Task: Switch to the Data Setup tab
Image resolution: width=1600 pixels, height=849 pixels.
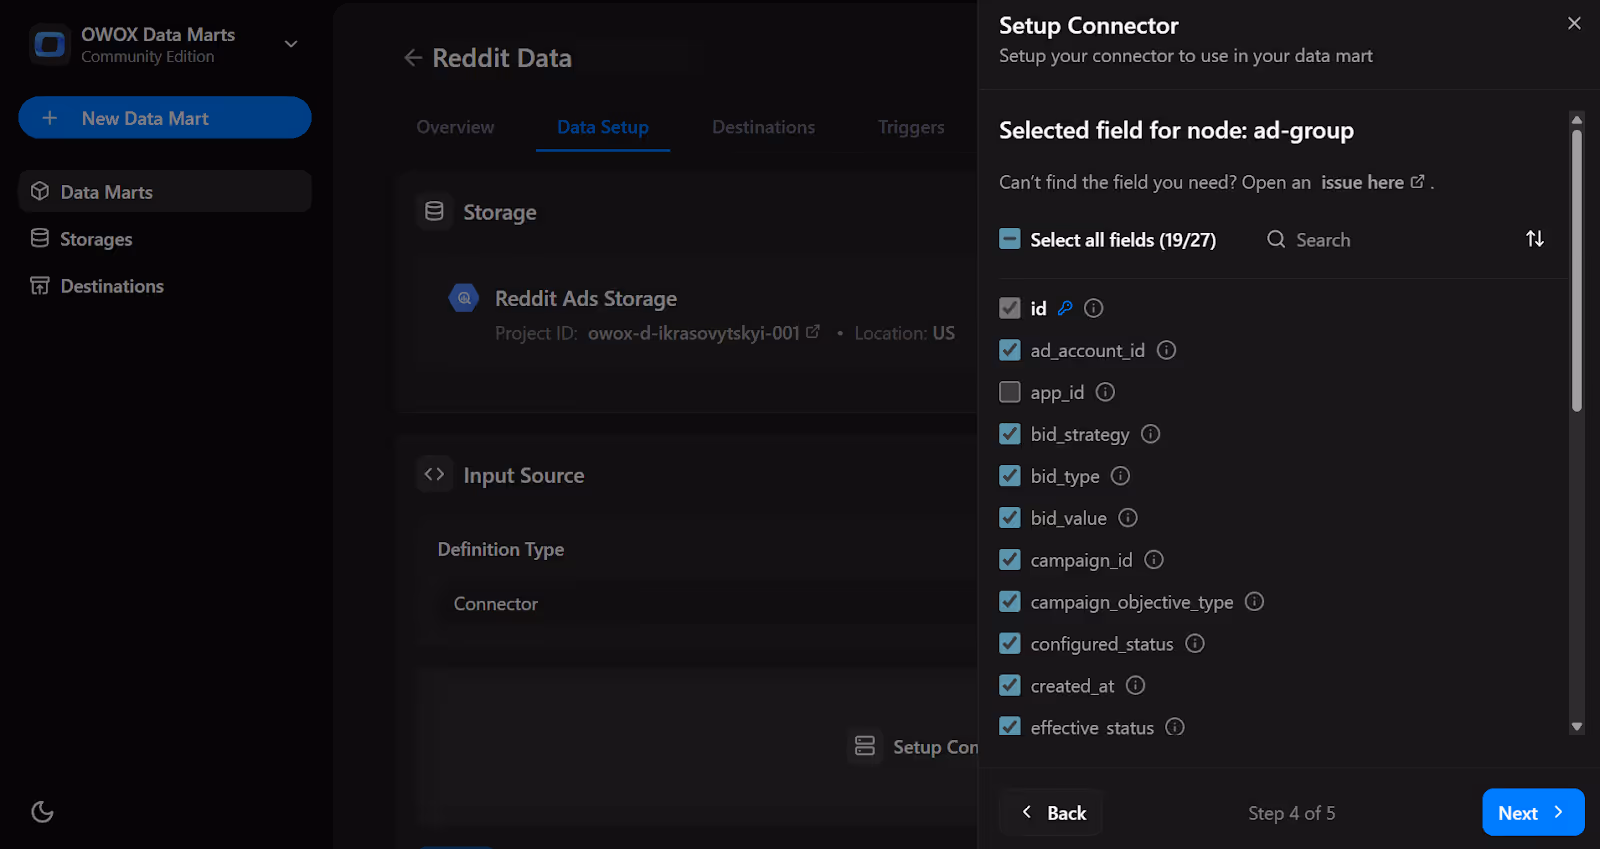Action: 603,127
